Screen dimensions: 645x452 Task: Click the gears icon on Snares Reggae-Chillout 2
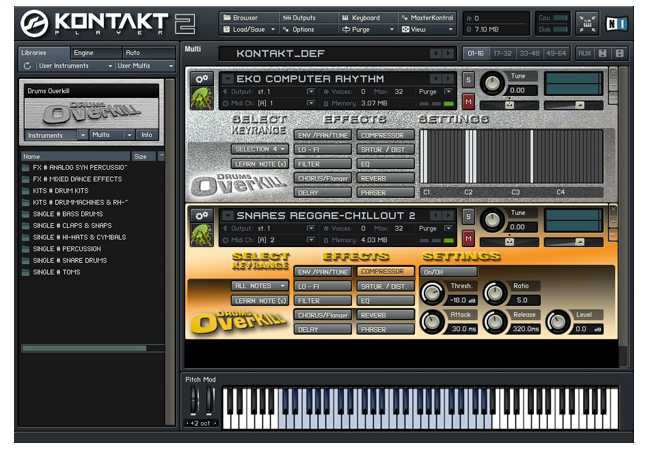click(x=202, y=215)
